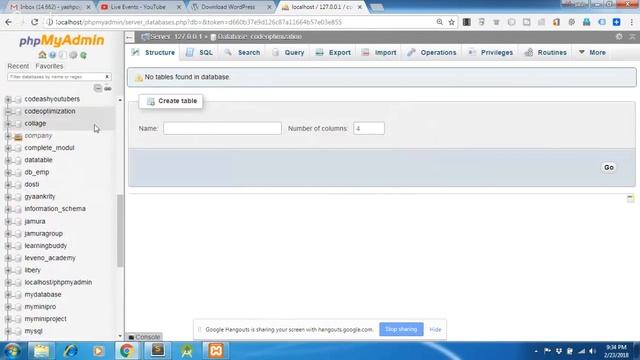Click the Go button
This screenshot has height=360, width=640.
[609, 167]
